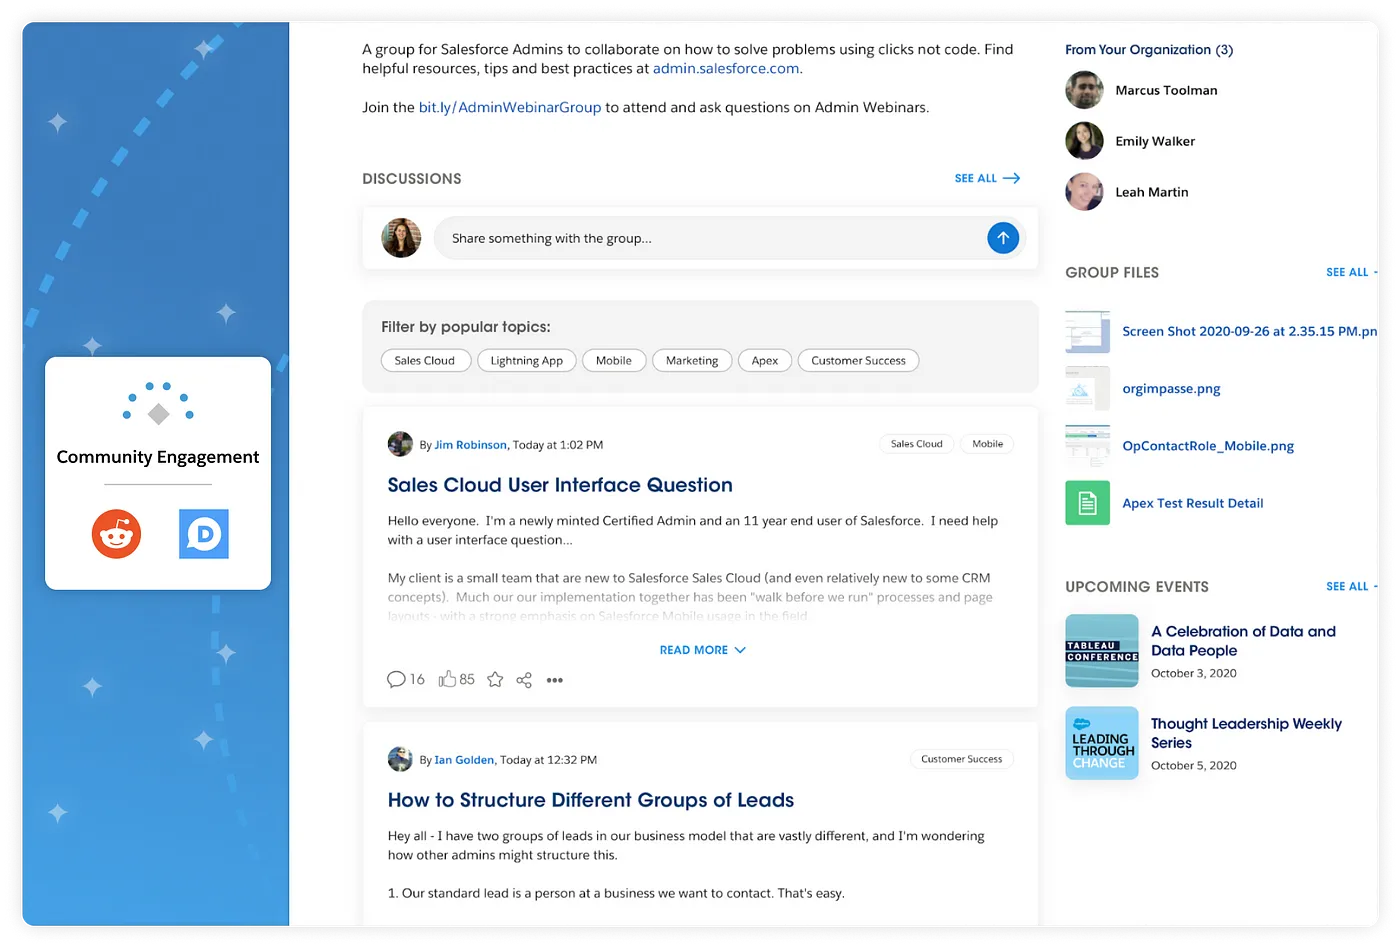Click the October 3, 2020 event date
The height and width of the screenshot is (948, 1400).
click(x=1194, y=673)
